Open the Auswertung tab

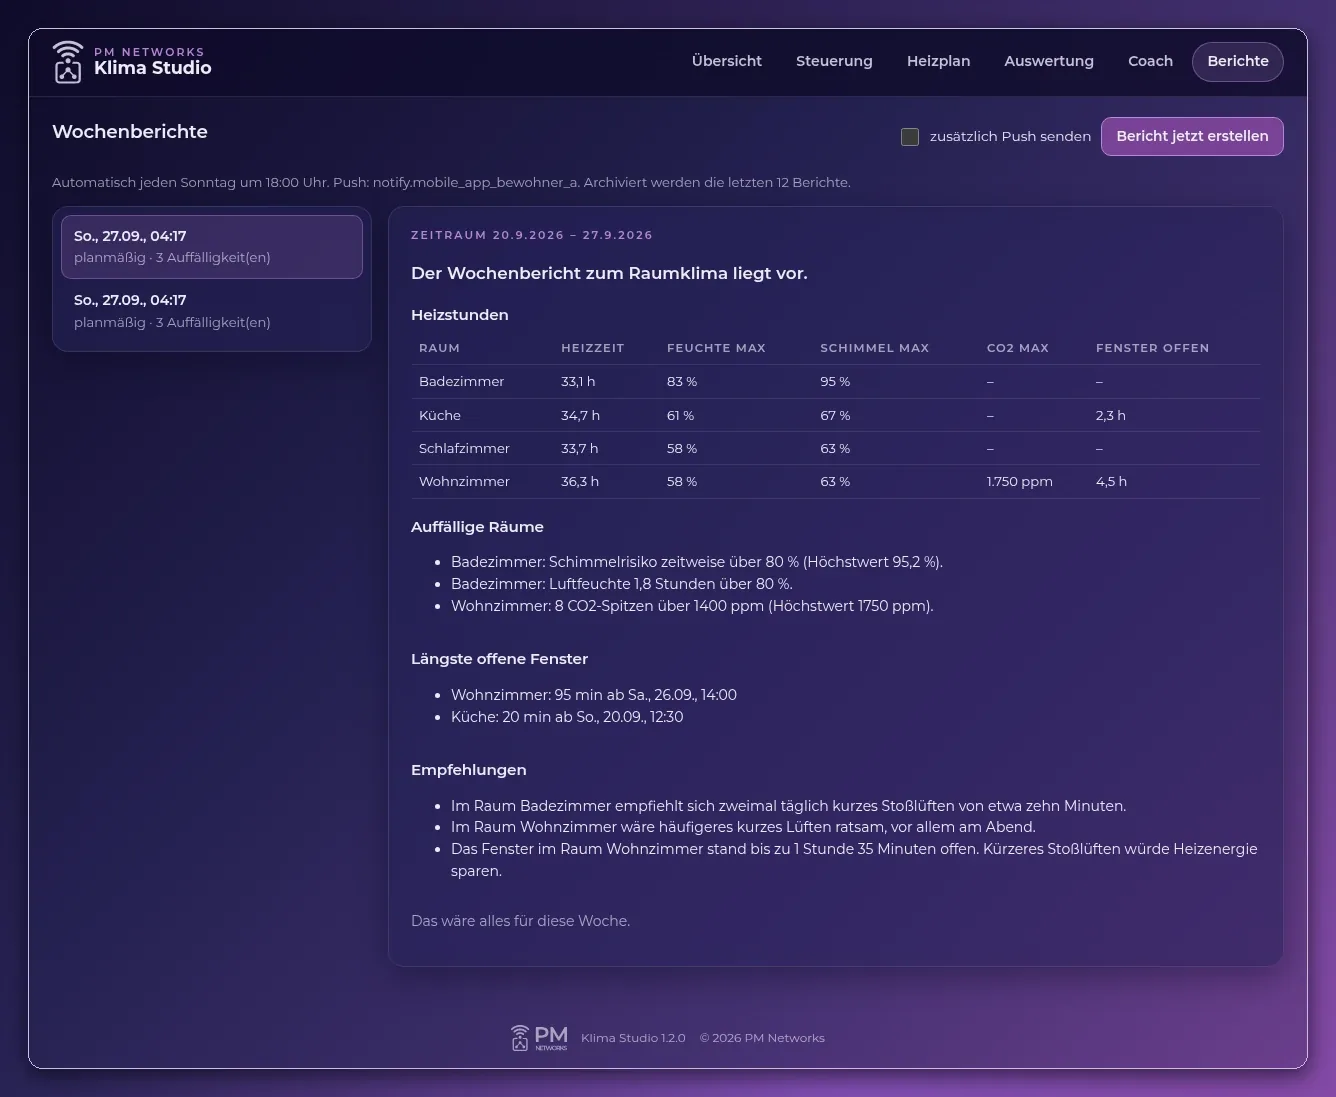tap(1049, 61)
